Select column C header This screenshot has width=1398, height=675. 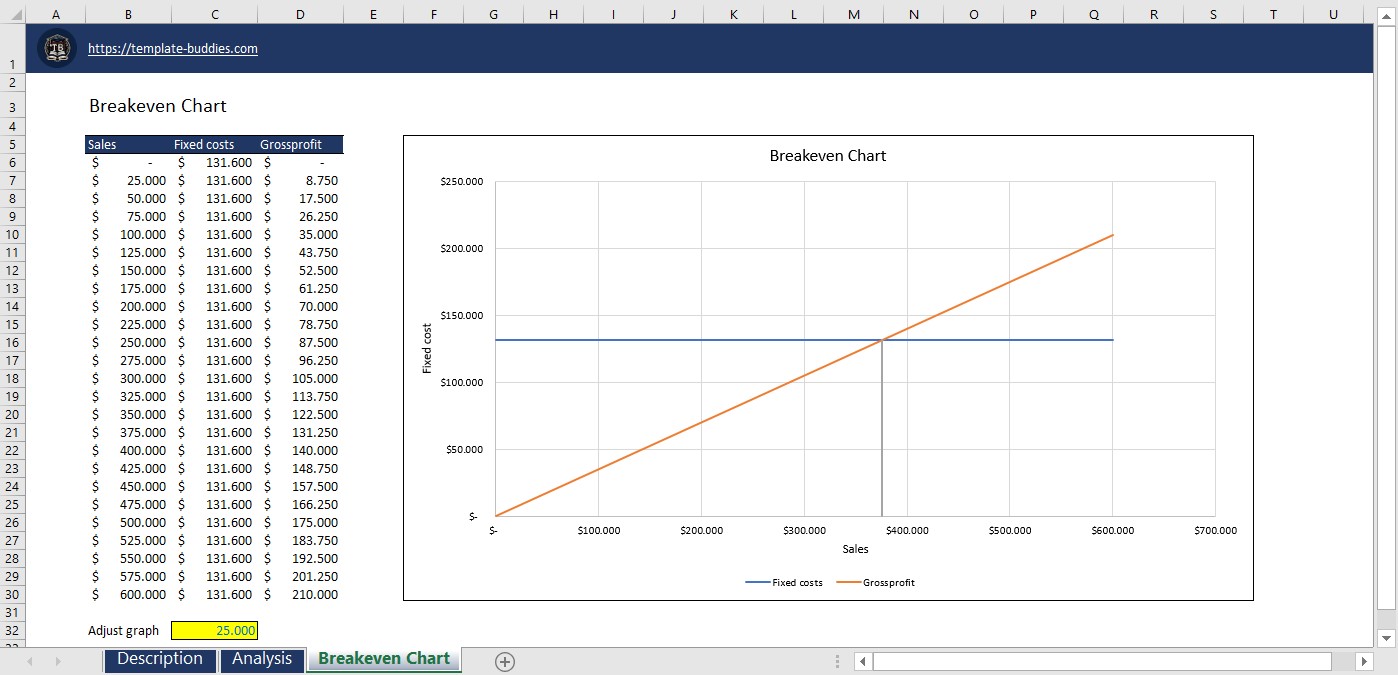coord(214,14)
